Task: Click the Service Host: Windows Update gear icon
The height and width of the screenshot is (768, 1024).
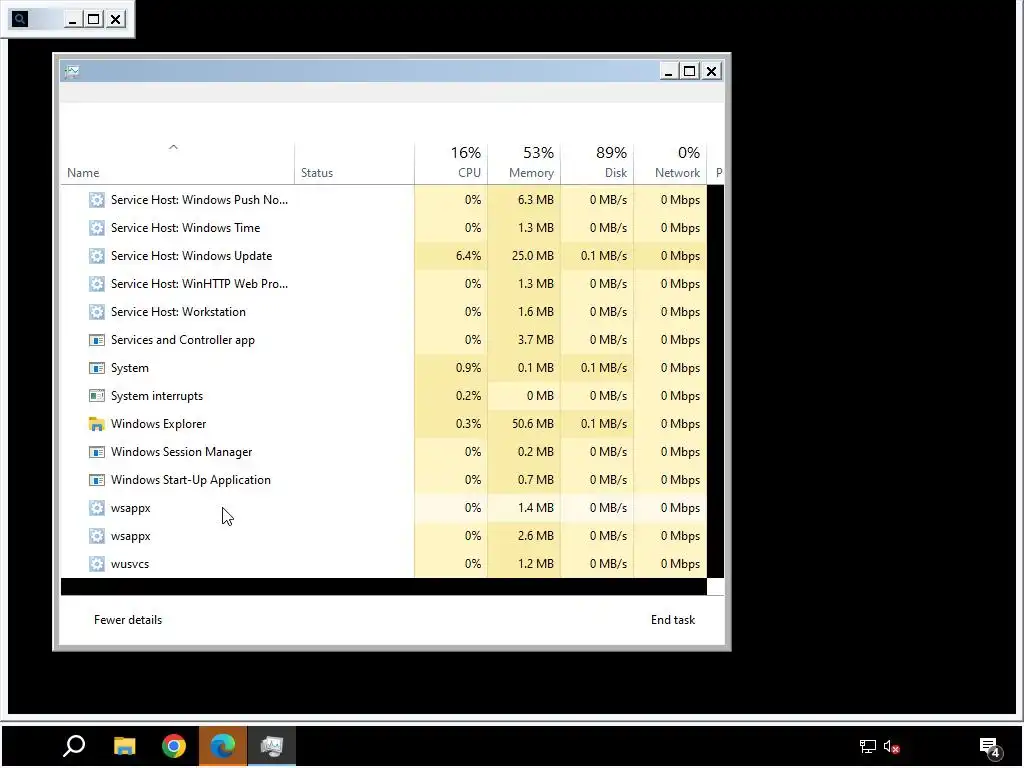Action: click(x=97, y=256)
